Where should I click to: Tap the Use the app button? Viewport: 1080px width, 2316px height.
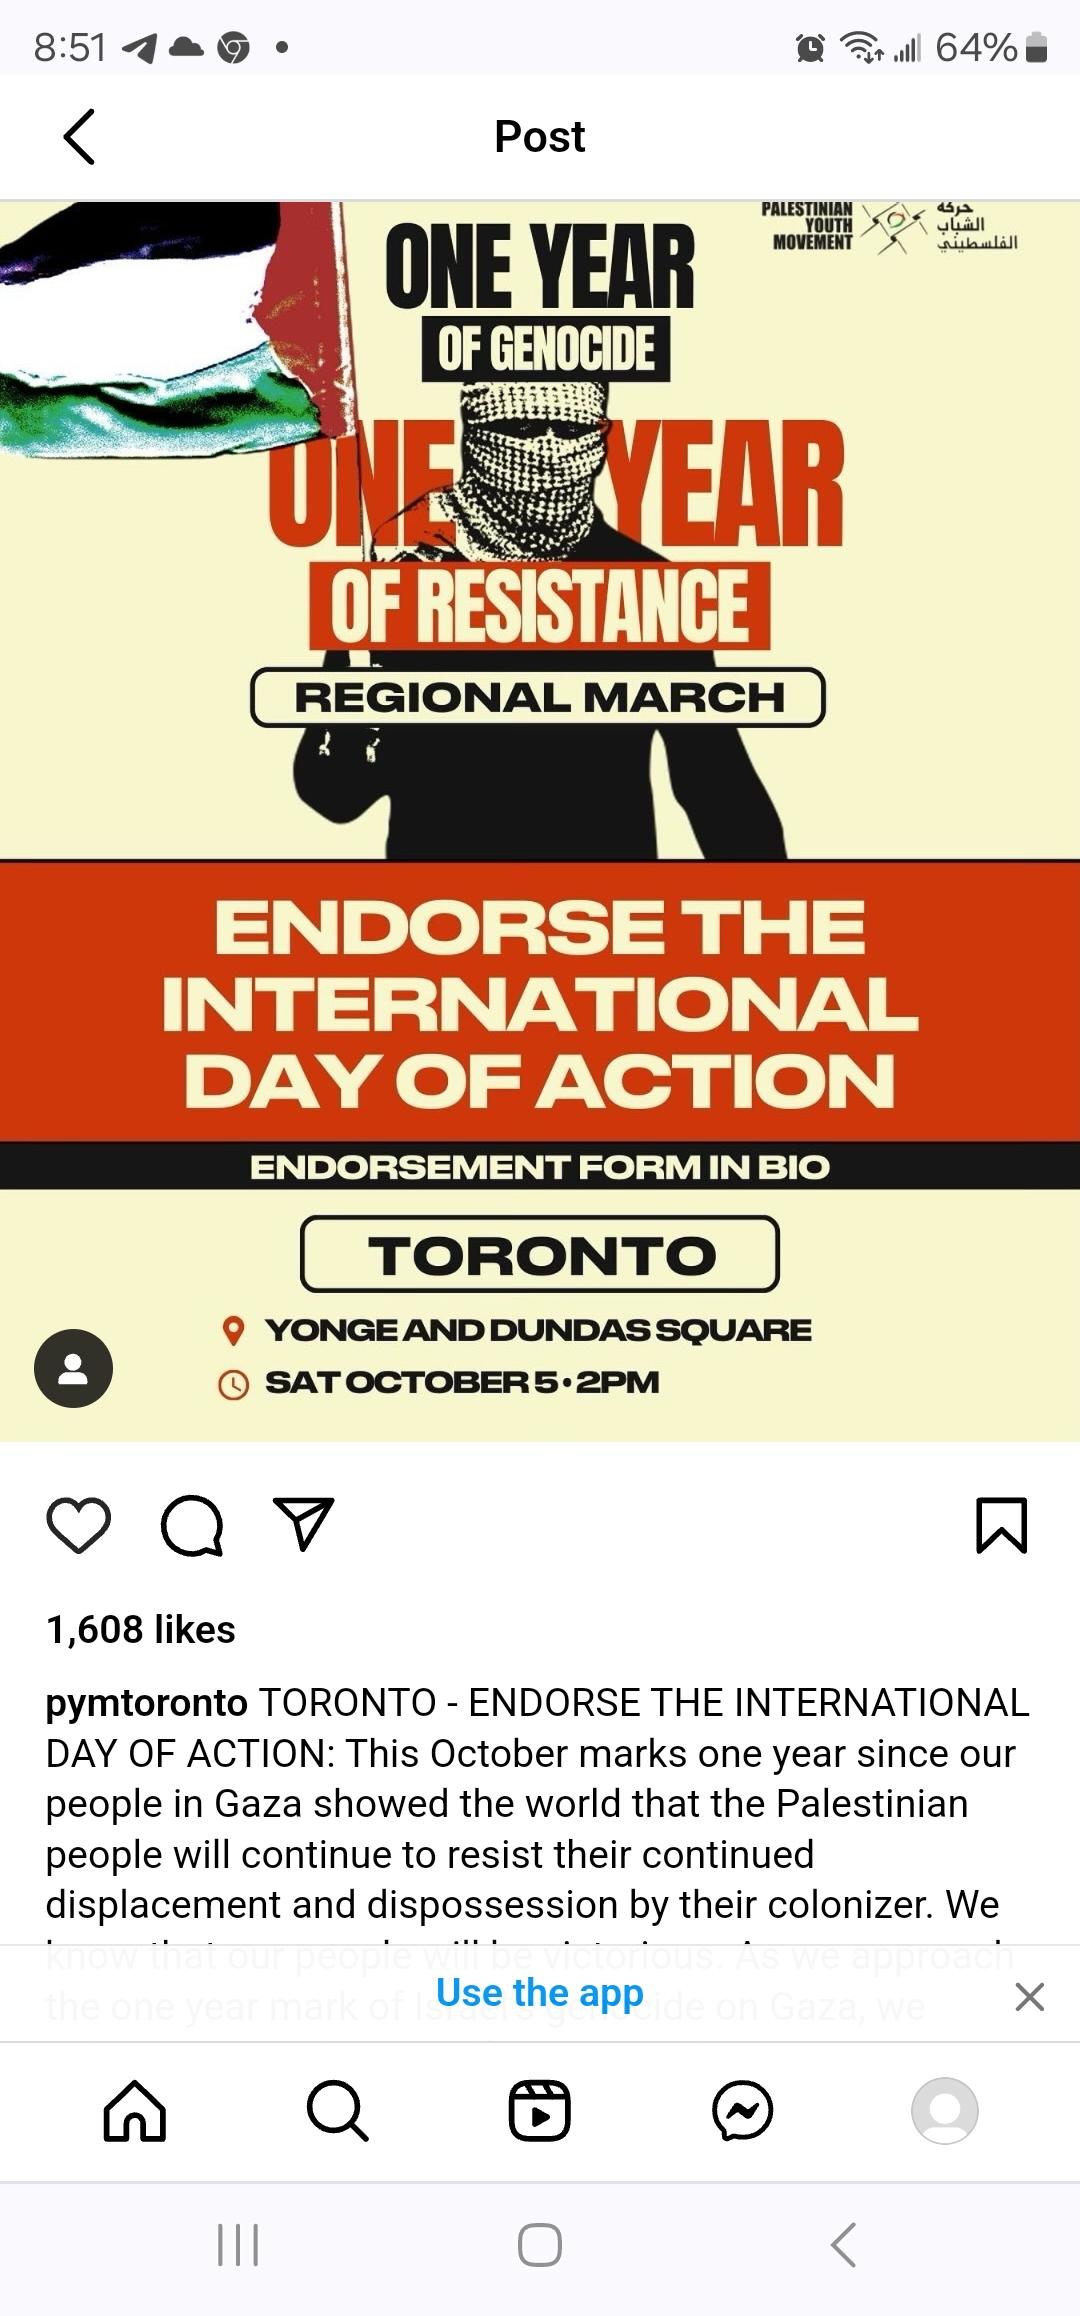(540, 1993)
